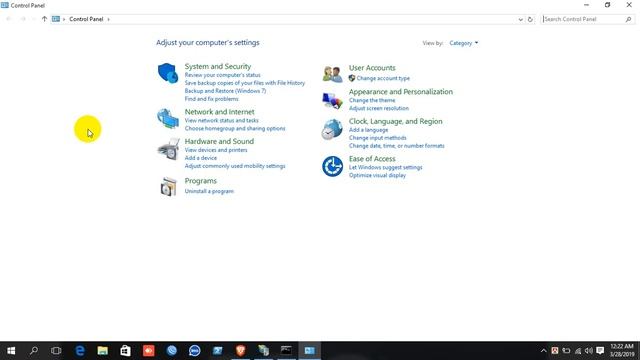This screenshot has height=360, width=640.
Task: Click the Control Panel icon in address bar
Action: click(56, 19)
